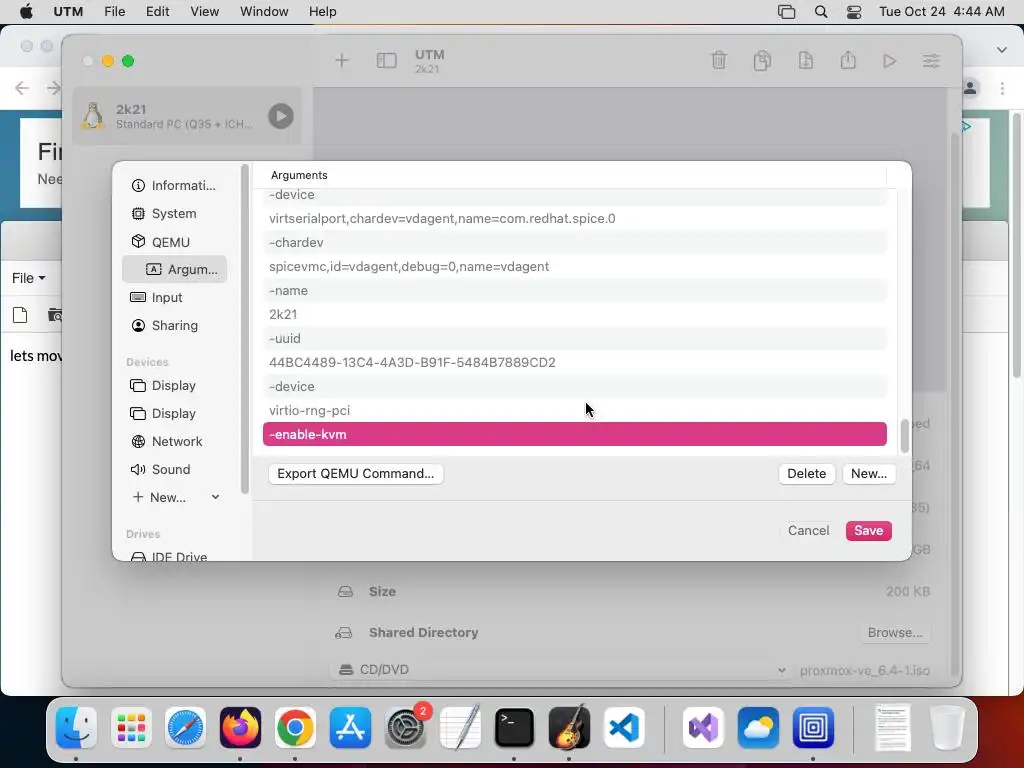Add a new device with New…
Viewport: 1024px width, 768px height.
[159, 498]
